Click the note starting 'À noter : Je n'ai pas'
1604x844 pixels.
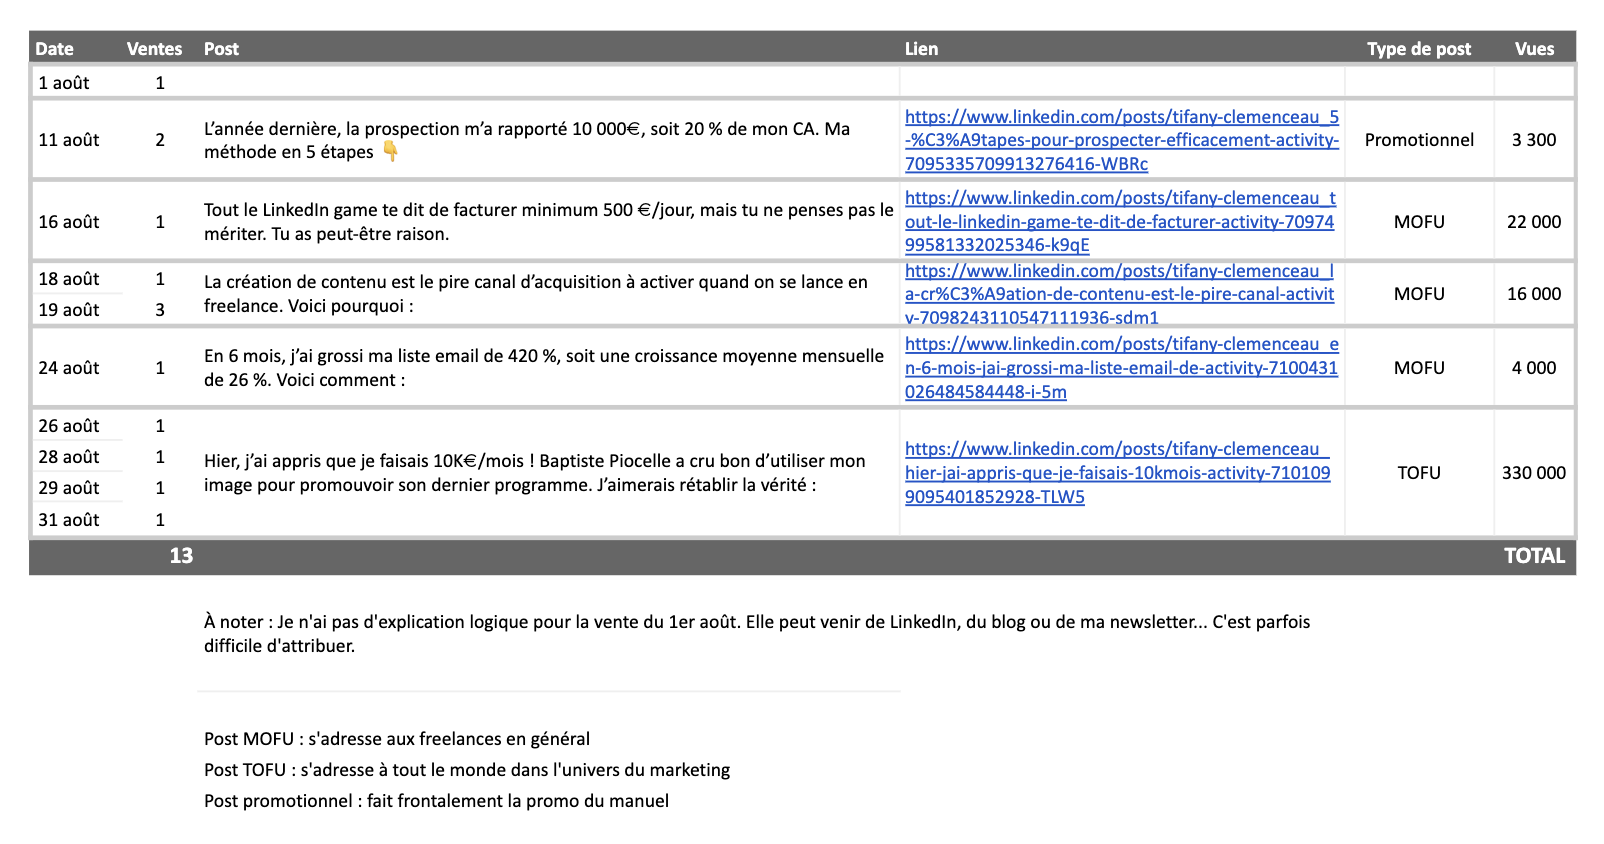[757, 634]
